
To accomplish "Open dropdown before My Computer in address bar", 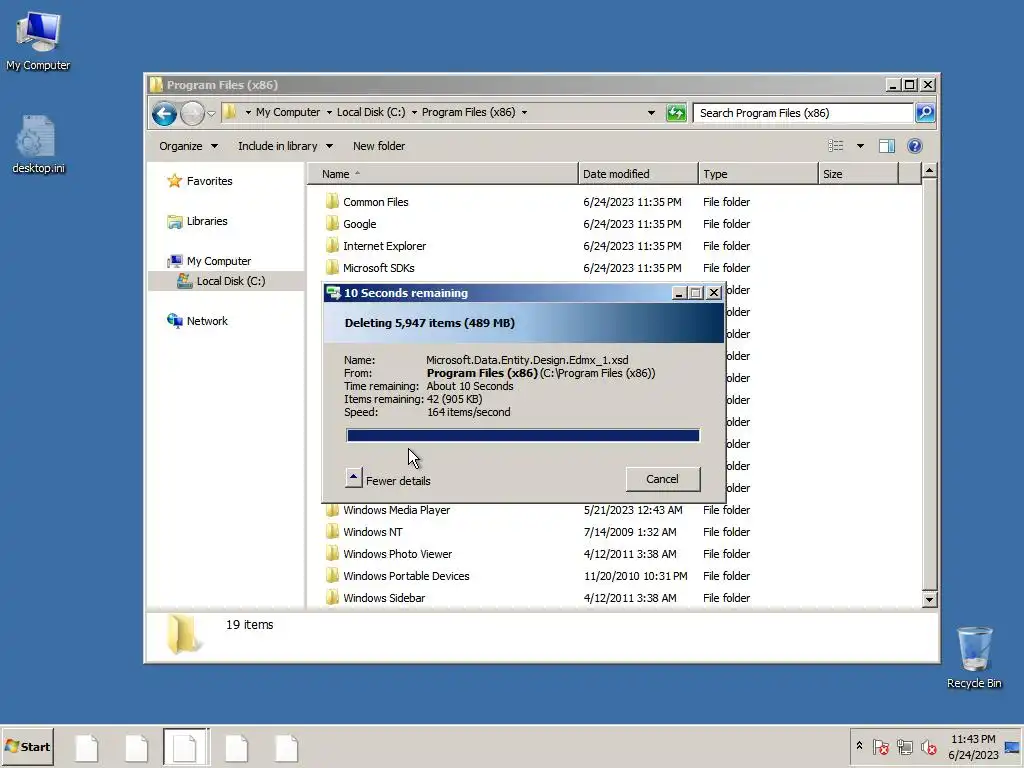I will 248,113.
